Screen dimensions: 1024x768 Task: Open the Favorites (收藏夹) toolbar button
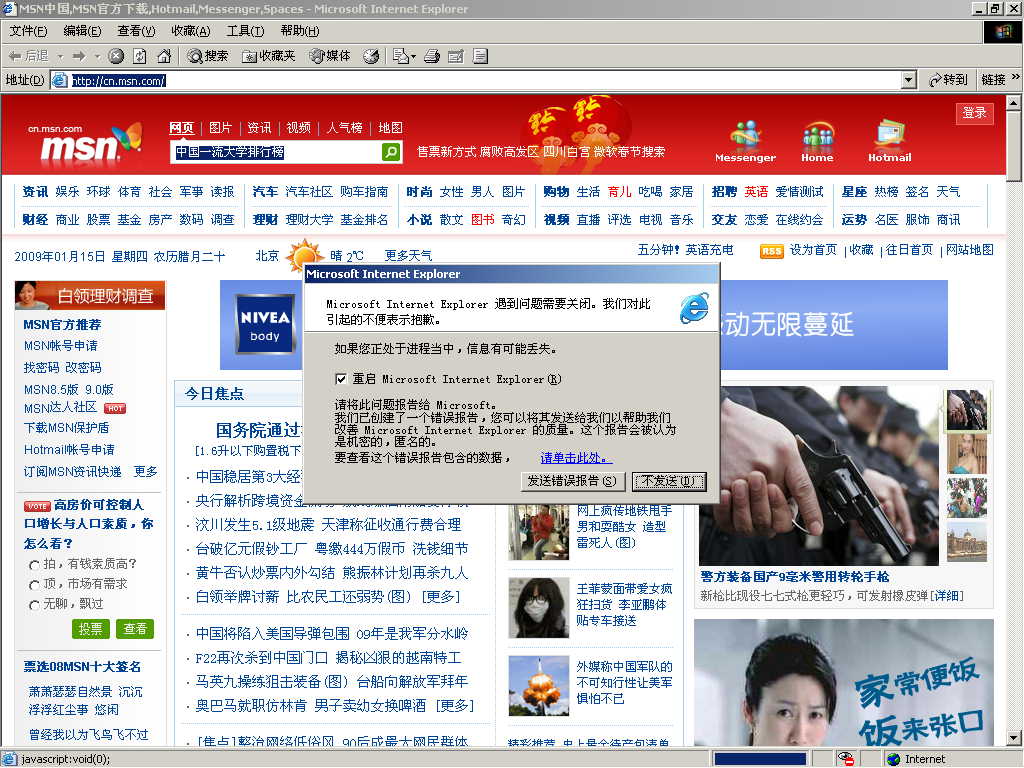point(268,56)
